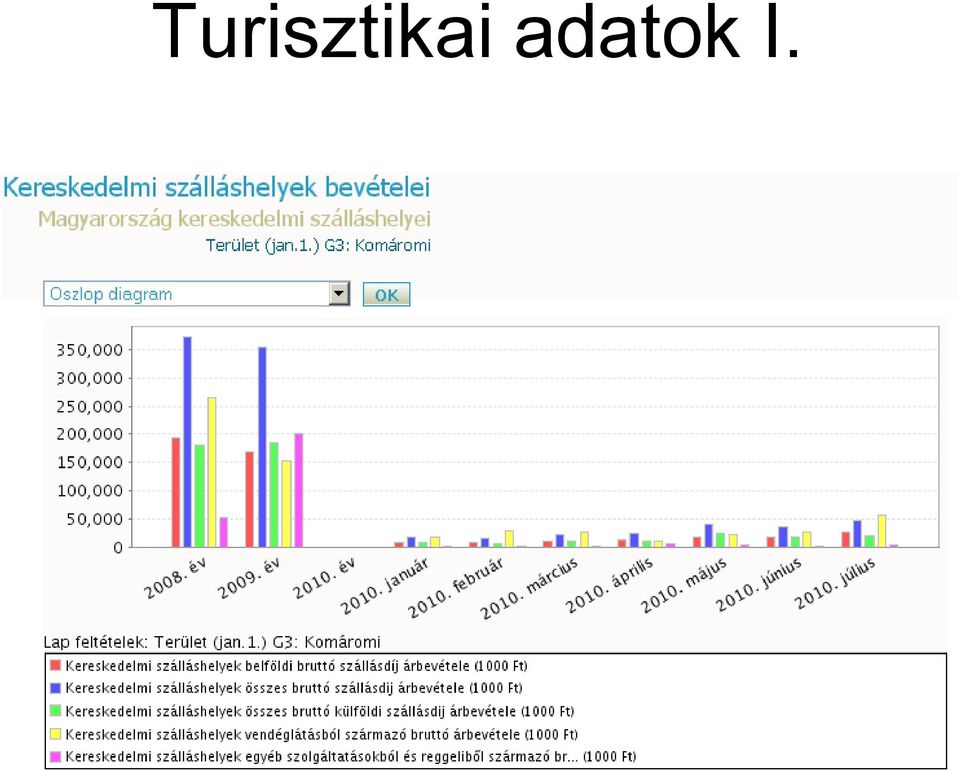Click the y-axis value 100,000
Screen dimensions: 960x771
90,491
